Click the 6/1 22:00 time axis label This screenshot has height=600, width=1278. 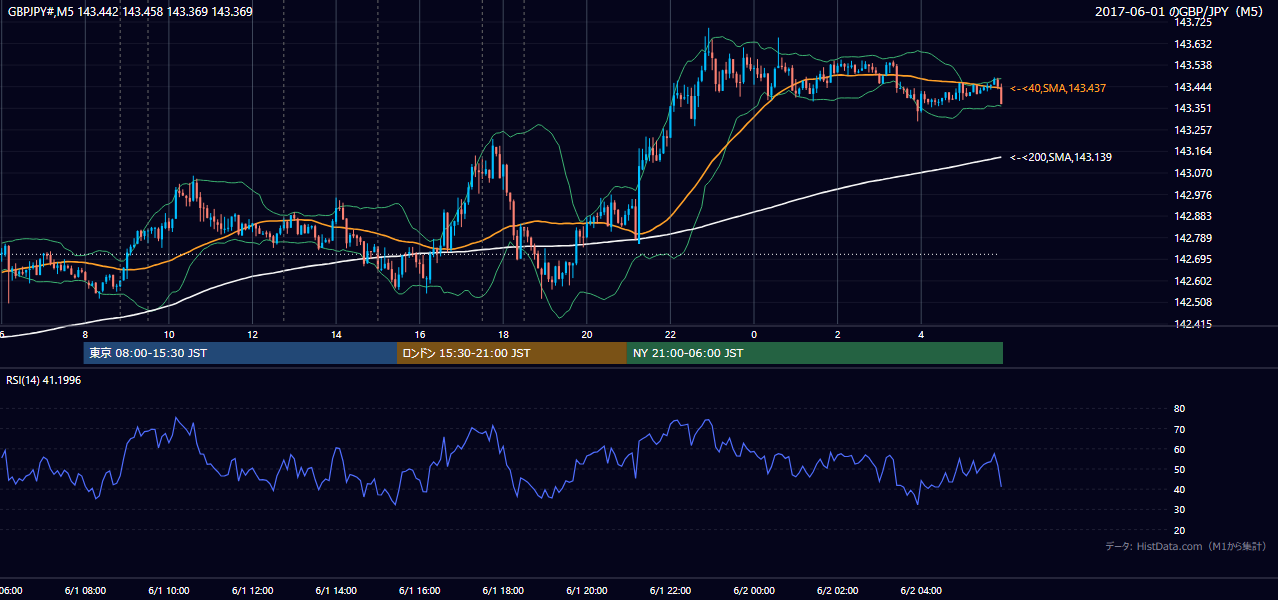point(670,590)
